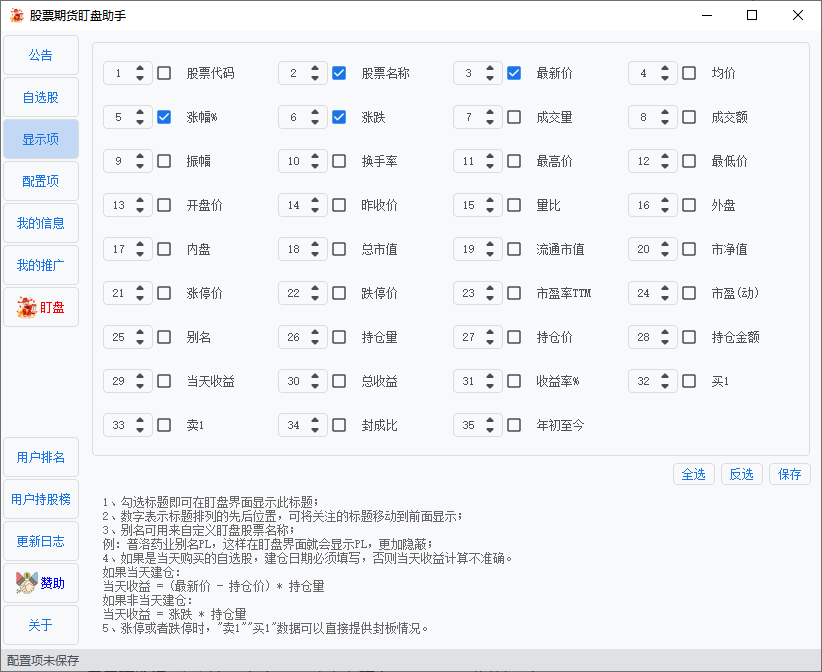Increase the 股票代码 order spinner
This screenshot has height=672, width=822.
[140, 68]
